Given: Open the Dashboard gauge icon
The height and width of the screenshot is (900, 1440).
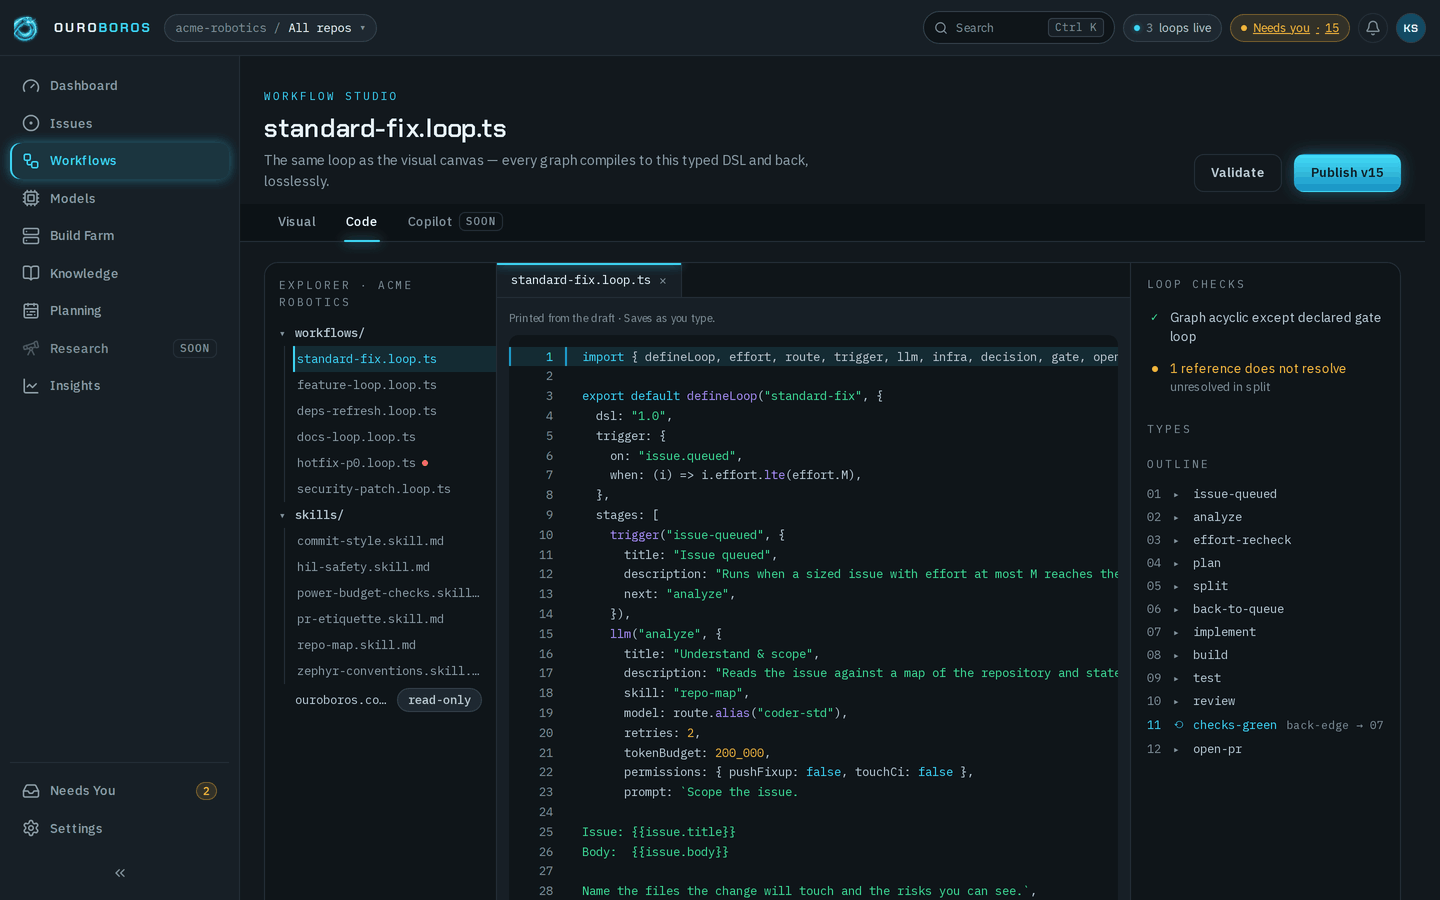Looking at the screenshot, I should [x=31, y=86].
